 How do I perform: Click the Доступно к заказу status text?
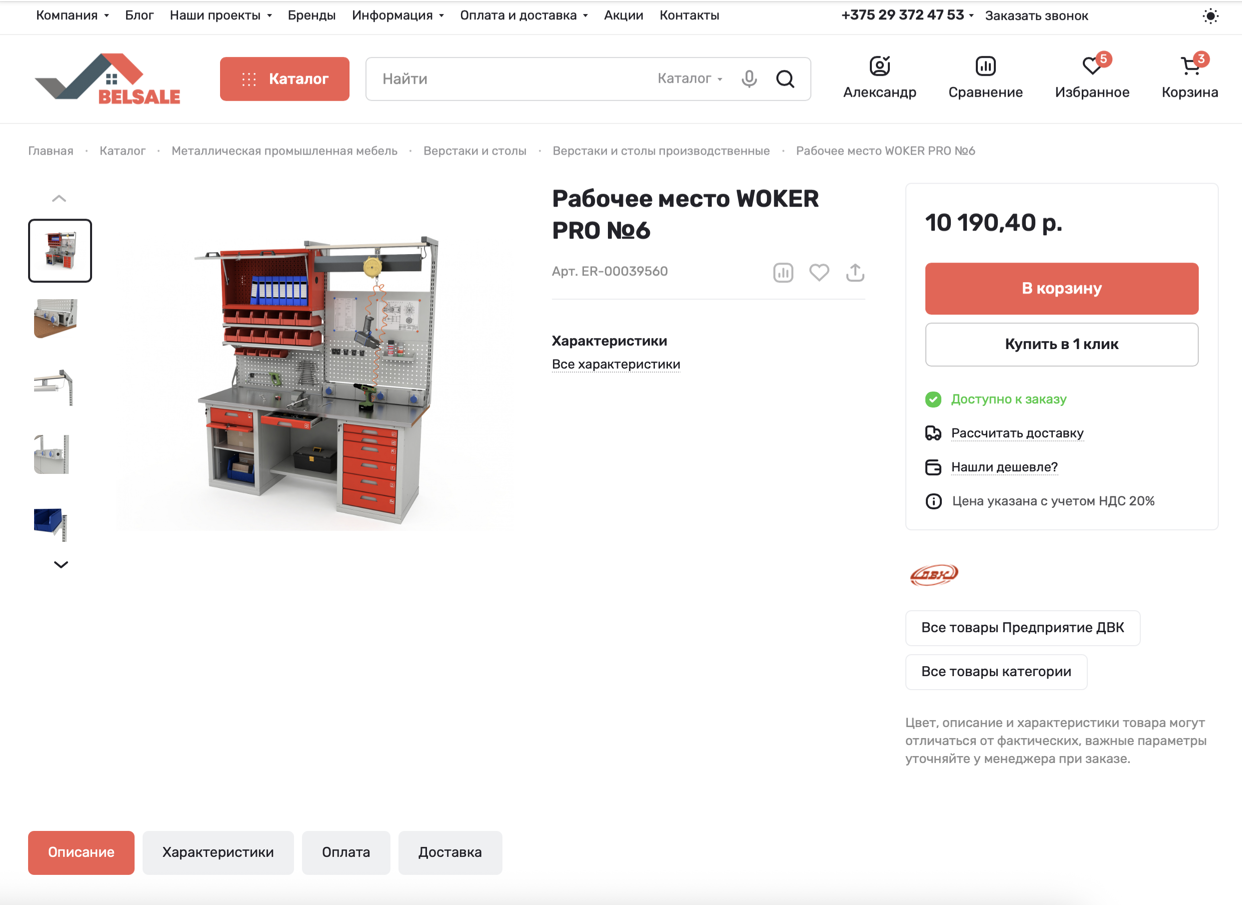tap(1008, 399)
